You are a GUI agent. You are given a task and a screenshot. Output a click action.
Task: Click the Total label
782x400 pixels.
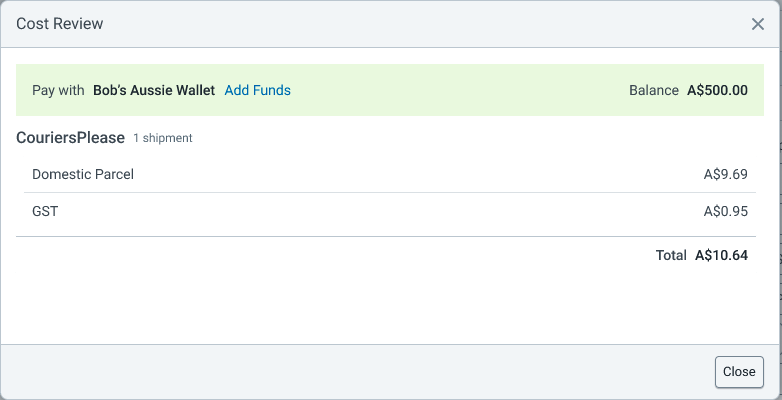(x=671, y=255)
